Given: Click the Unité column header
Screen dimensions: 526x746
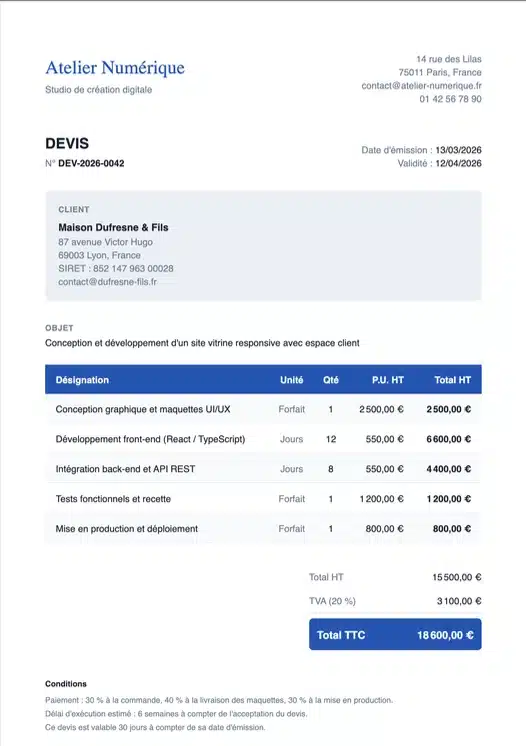Looking at the screenshot, I should coord(292,380).
